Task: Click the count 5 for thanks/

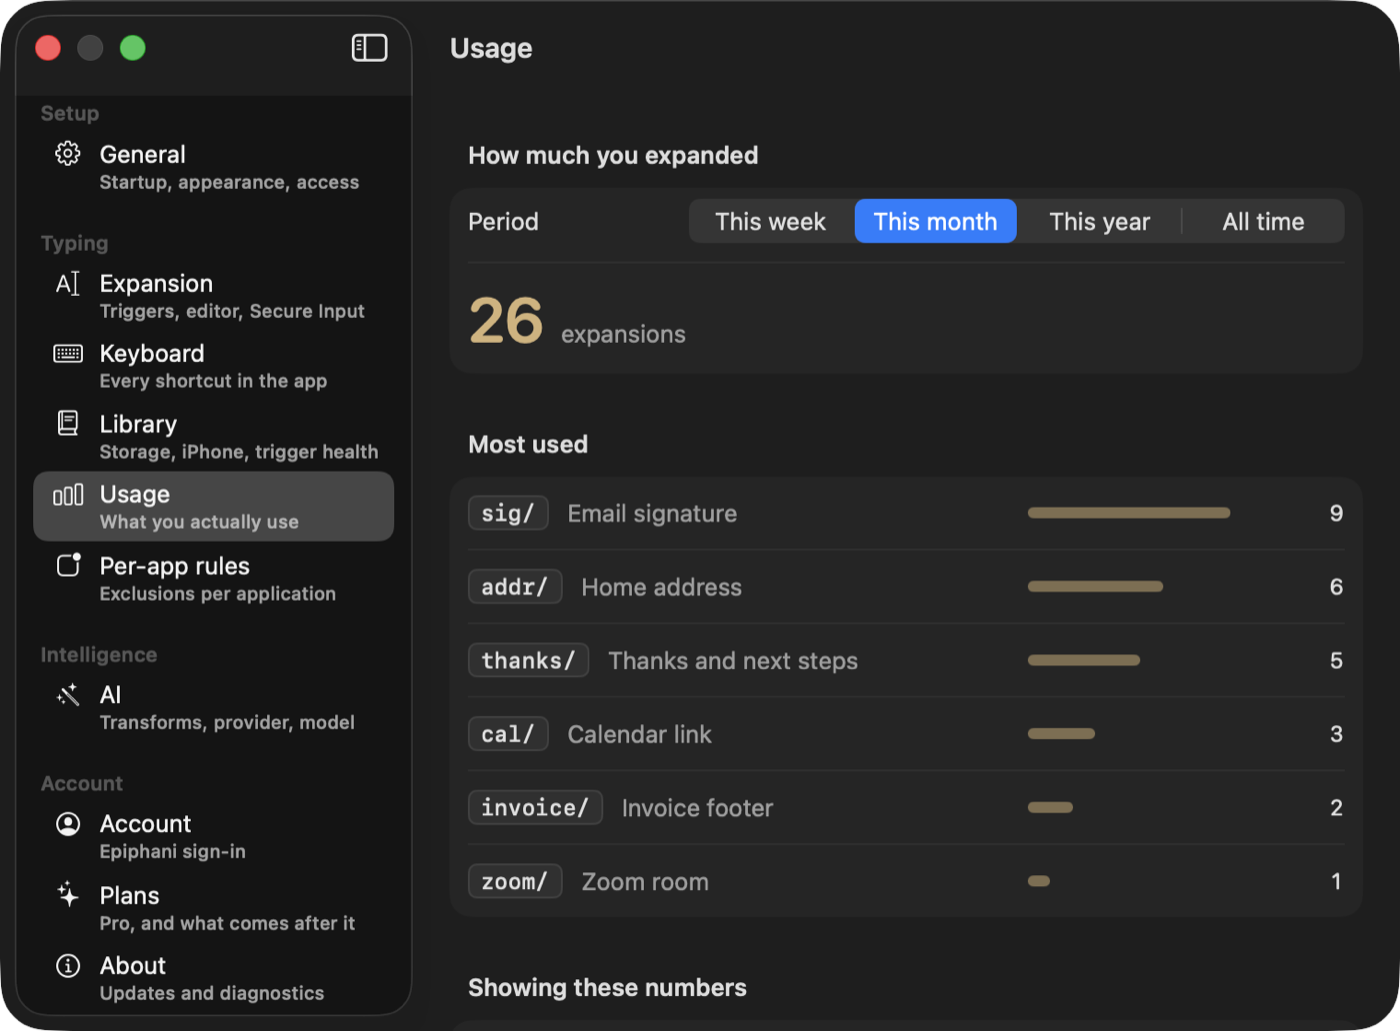Action: 1336,660
